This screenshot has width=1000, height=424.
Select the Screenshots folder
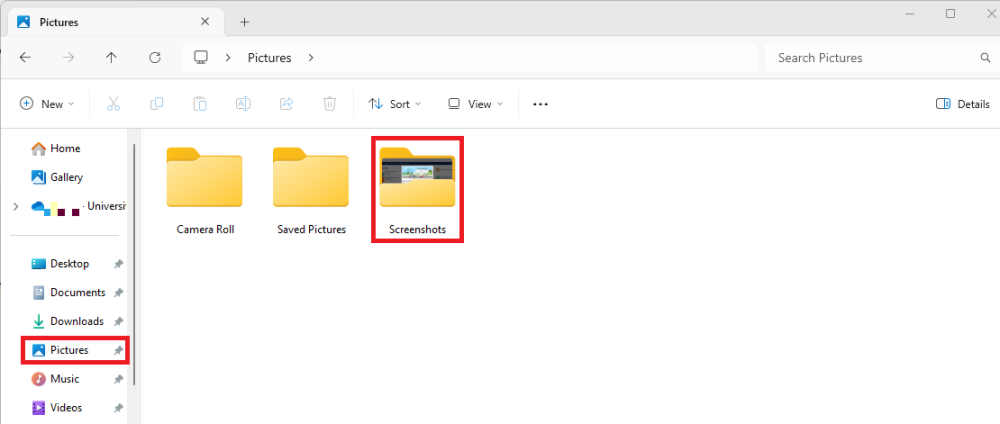click(x=418, y=189)
